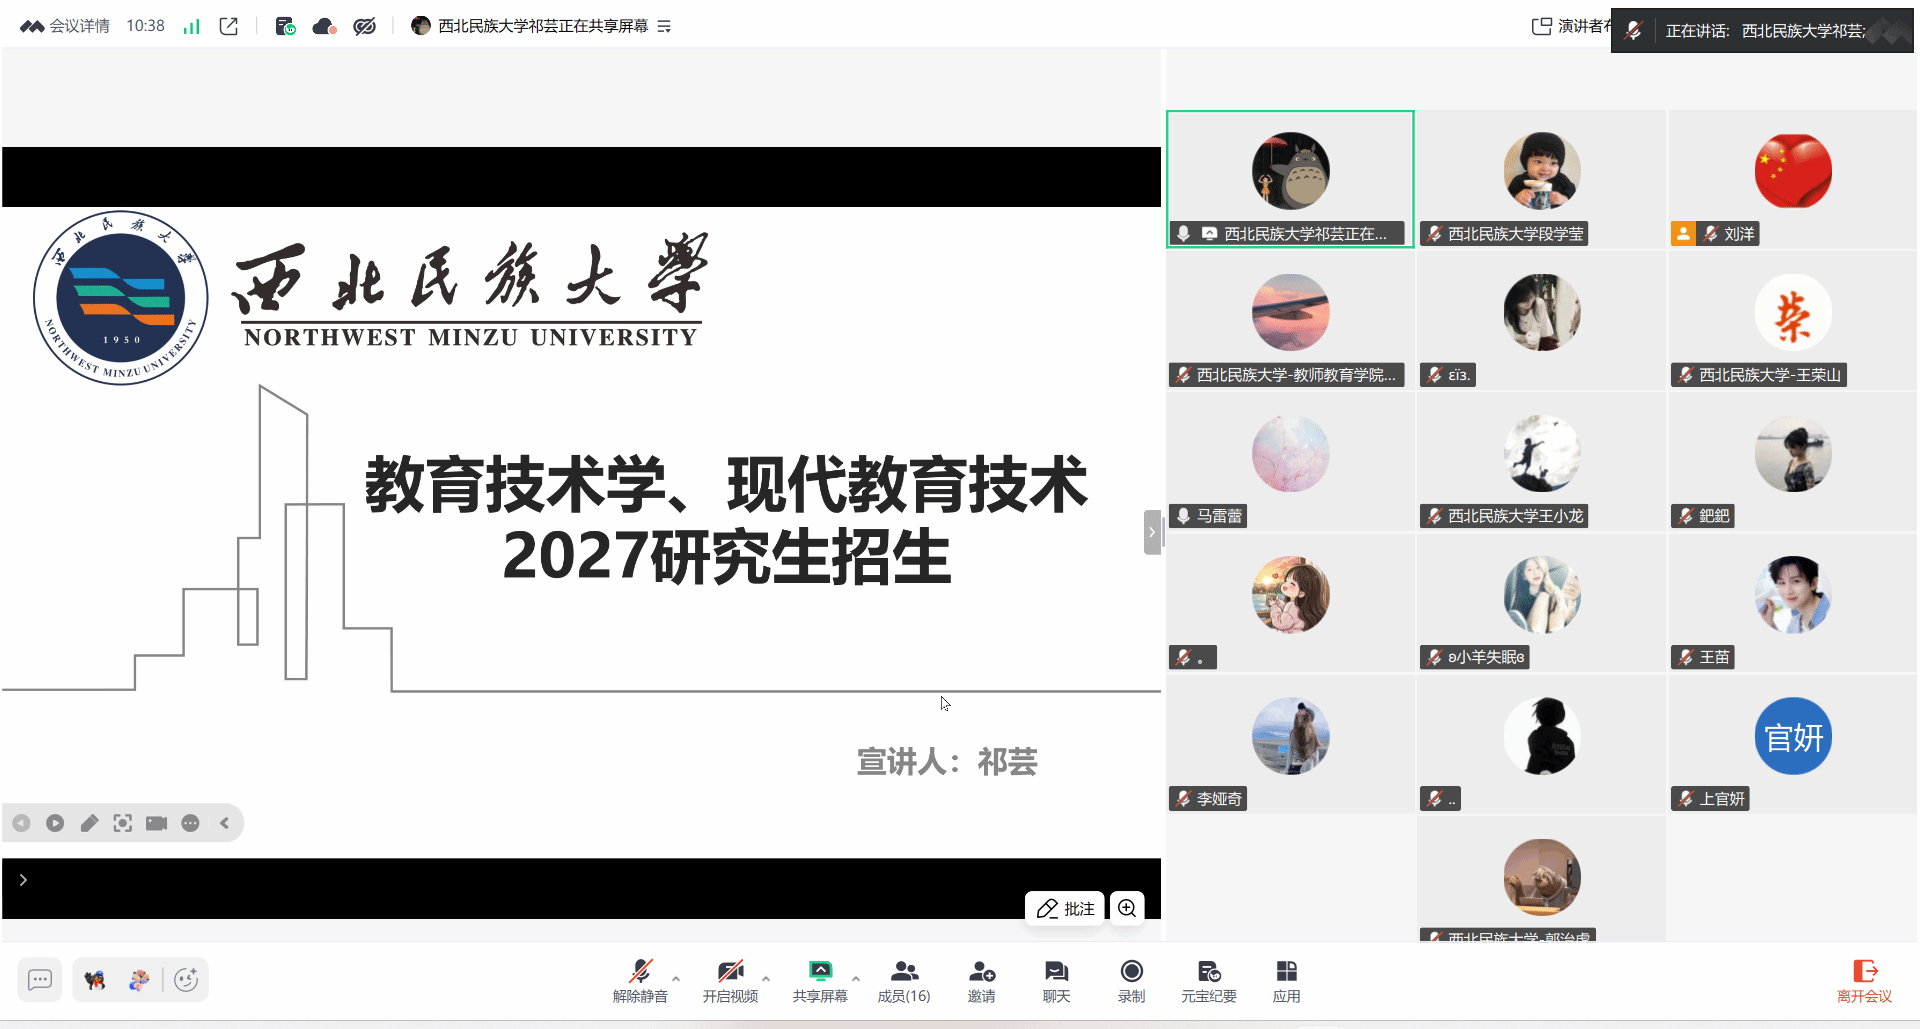This screenshot has height=1029, width=1920.
Task: Select the 上官妍 participant tile
Action: (x=1793, y=745)
